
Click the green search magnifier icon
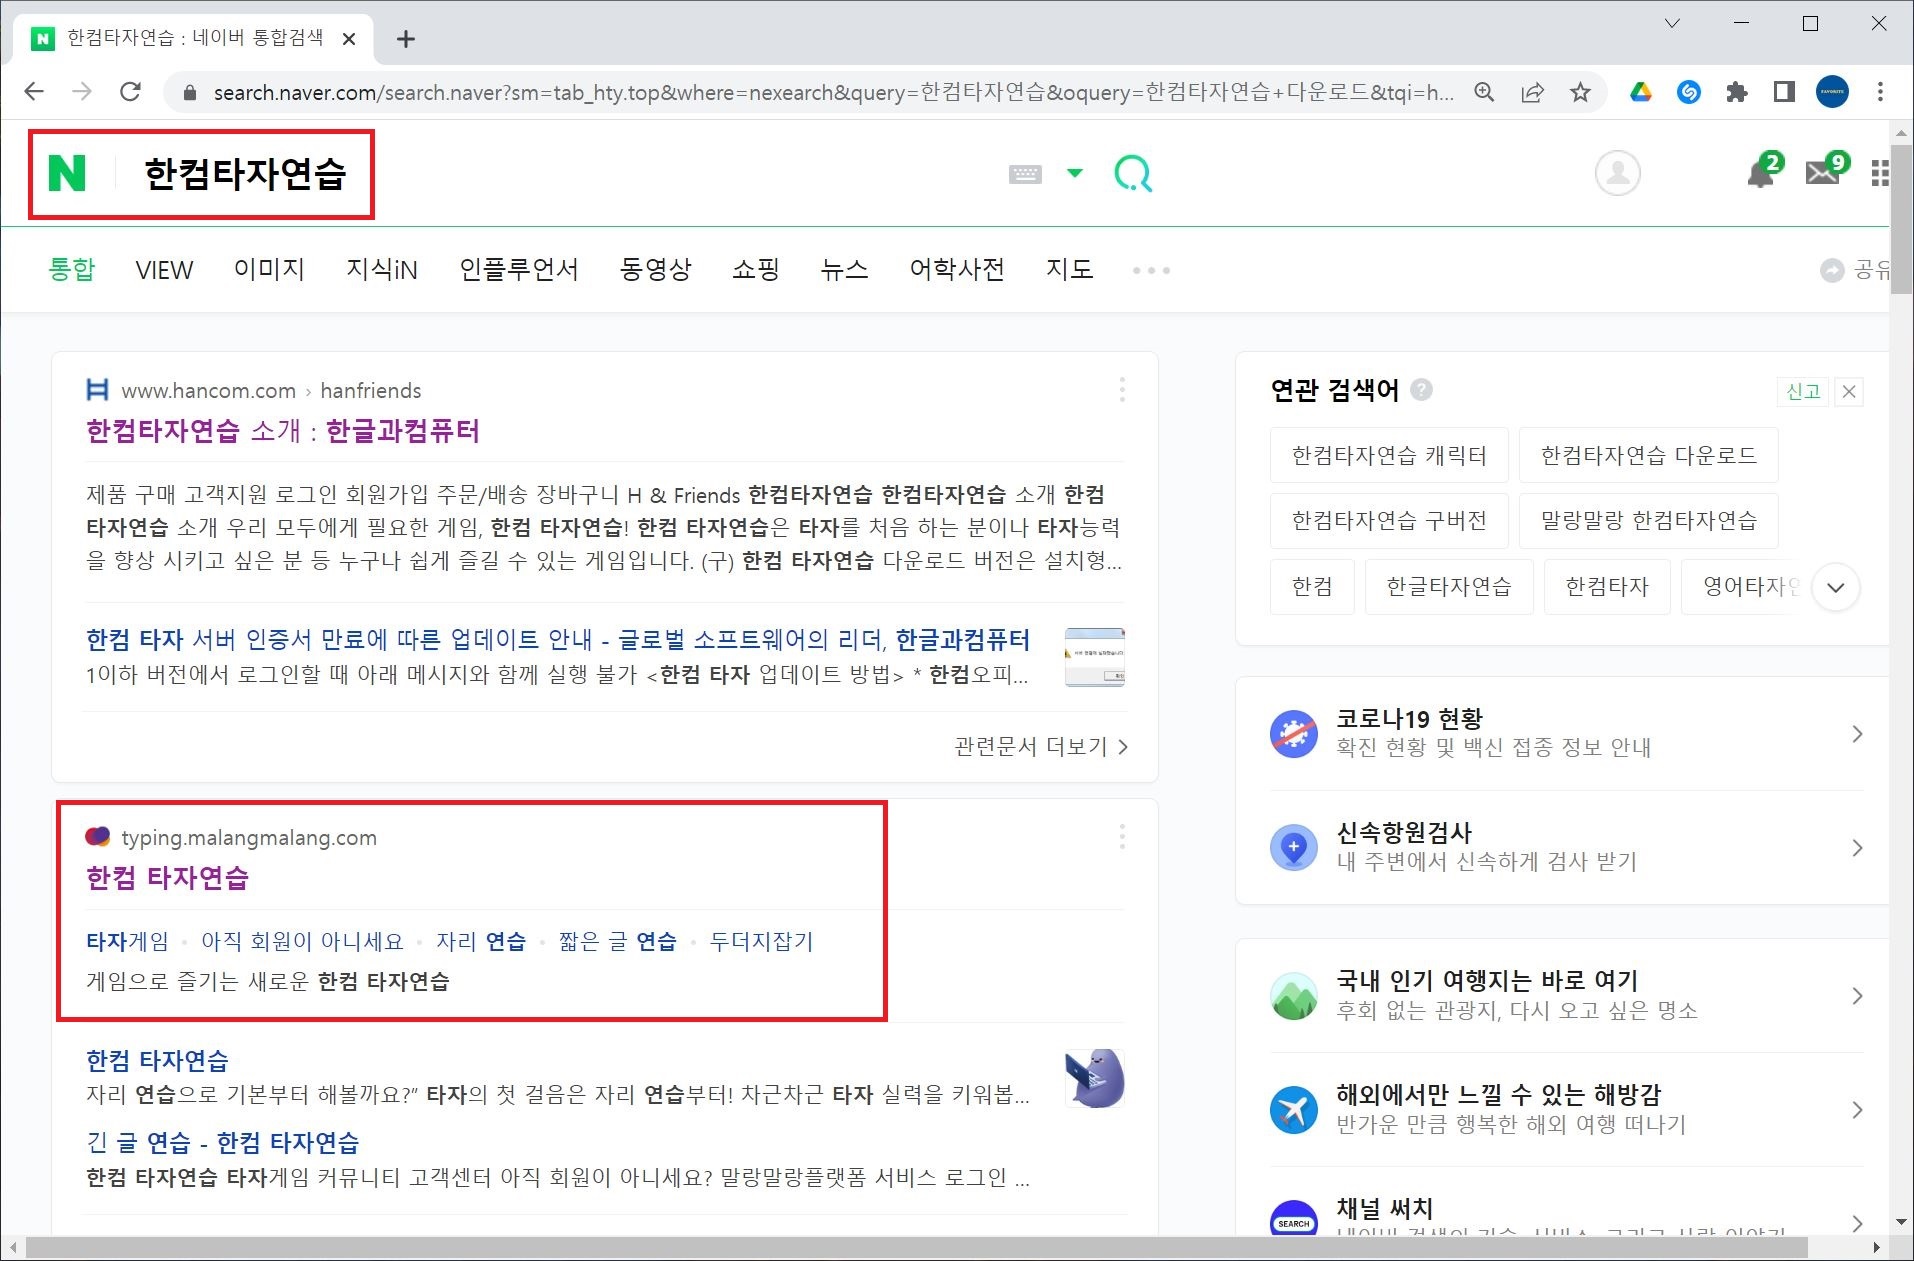1133,174
